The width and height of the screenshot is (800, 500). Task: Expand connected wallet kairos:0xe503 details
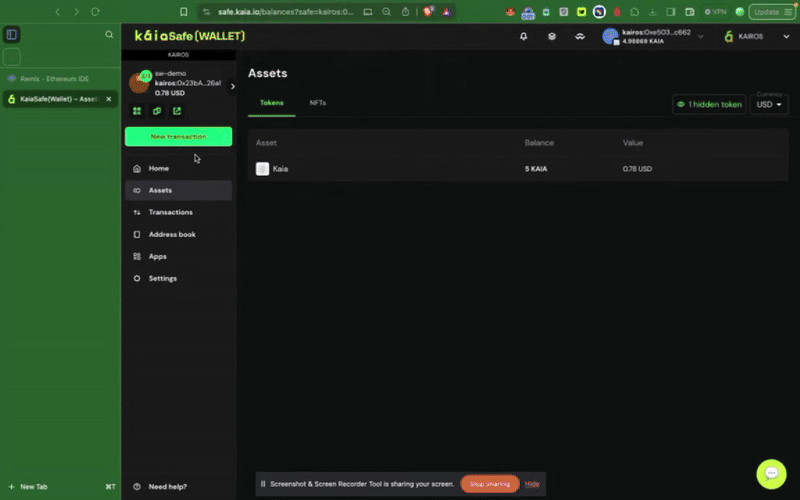pos(701,37)
